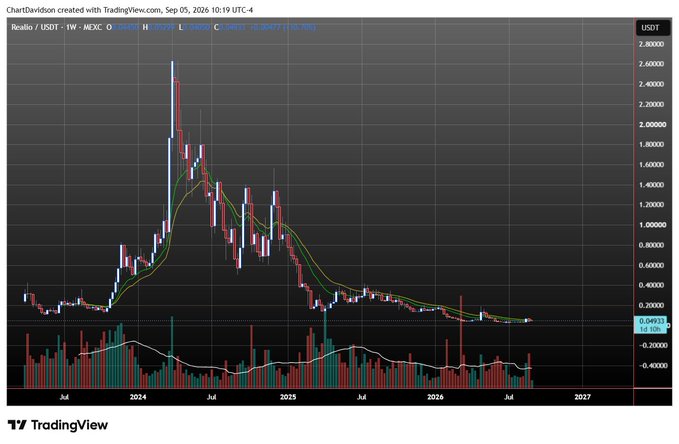
Task: Click the 2.20000 price axis label
Action: point(651,104)
